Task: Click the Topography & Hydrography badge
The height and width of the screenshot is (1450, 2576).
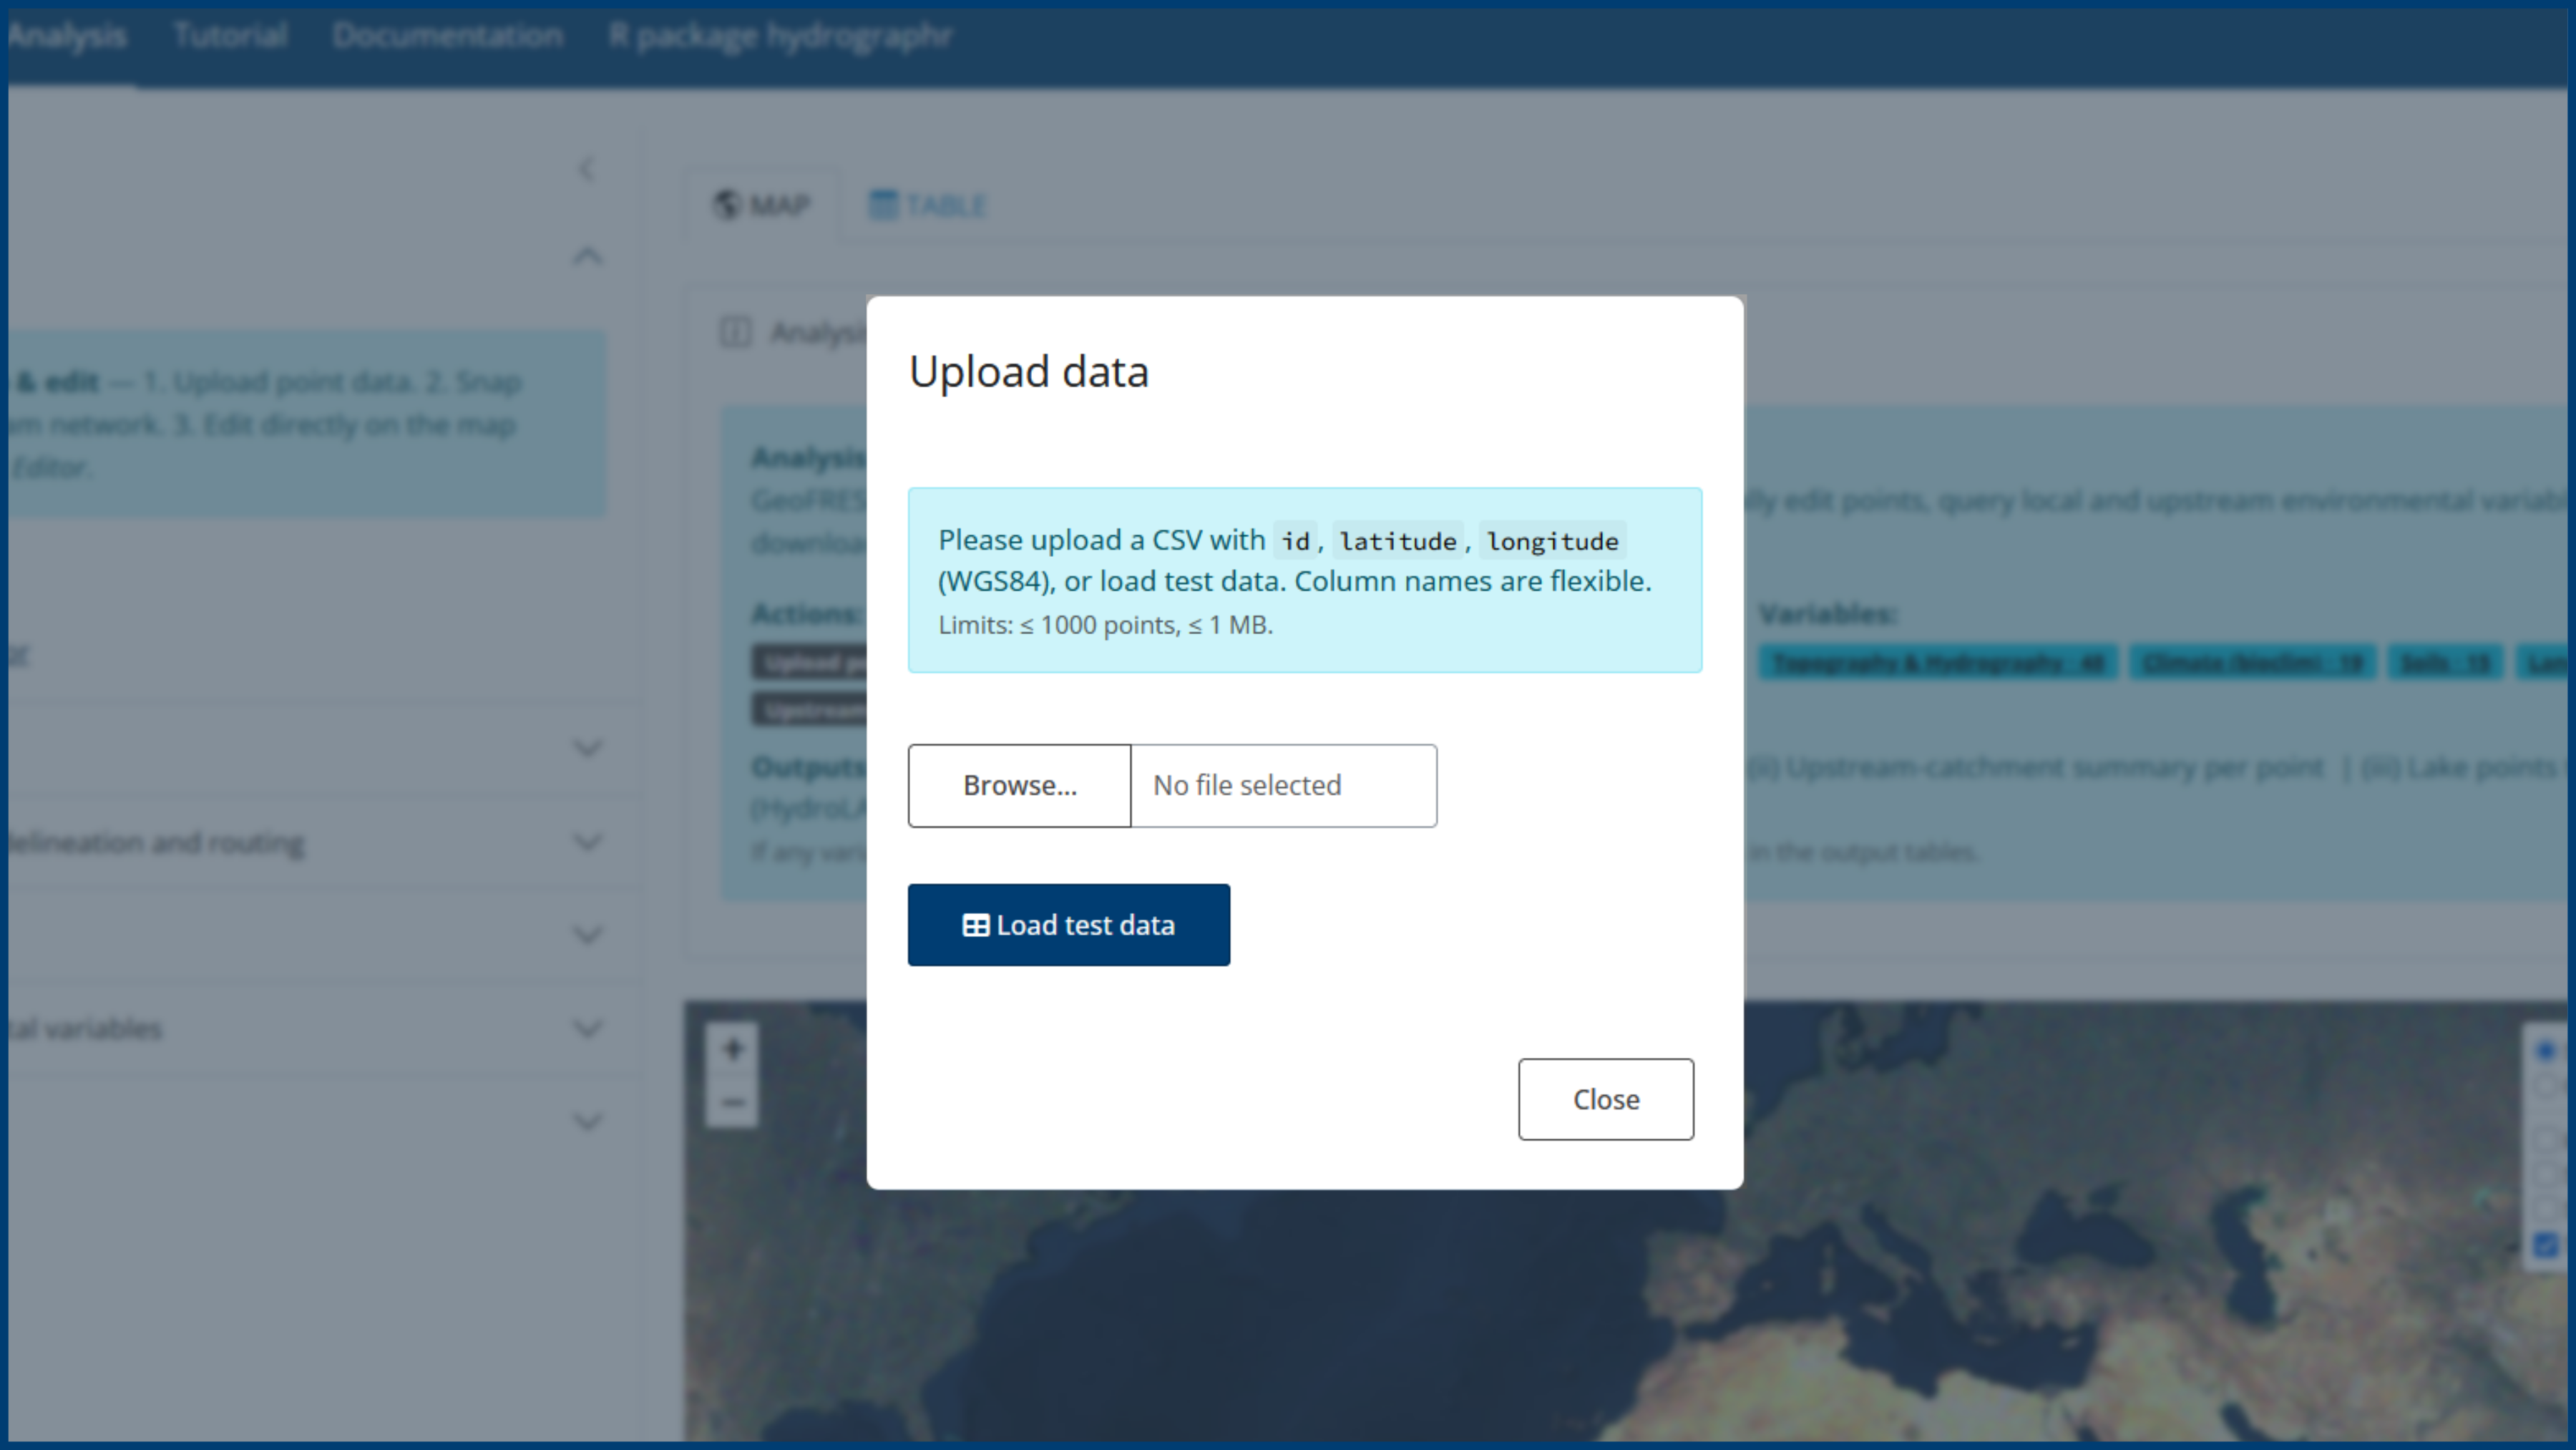Action: pyautogui.click(x=1939, y=663)
